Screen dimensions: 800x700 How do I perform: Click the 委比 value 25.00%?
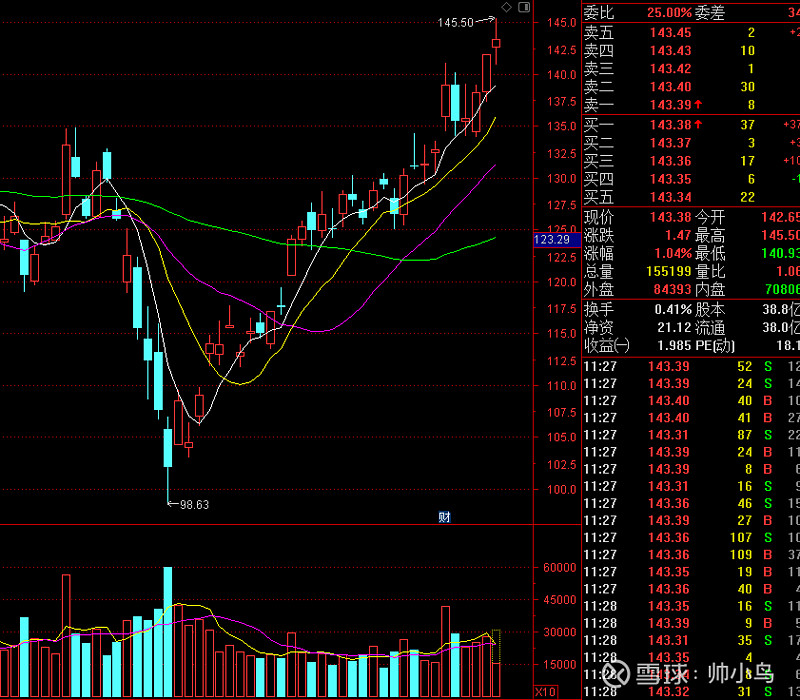[669, 13]
